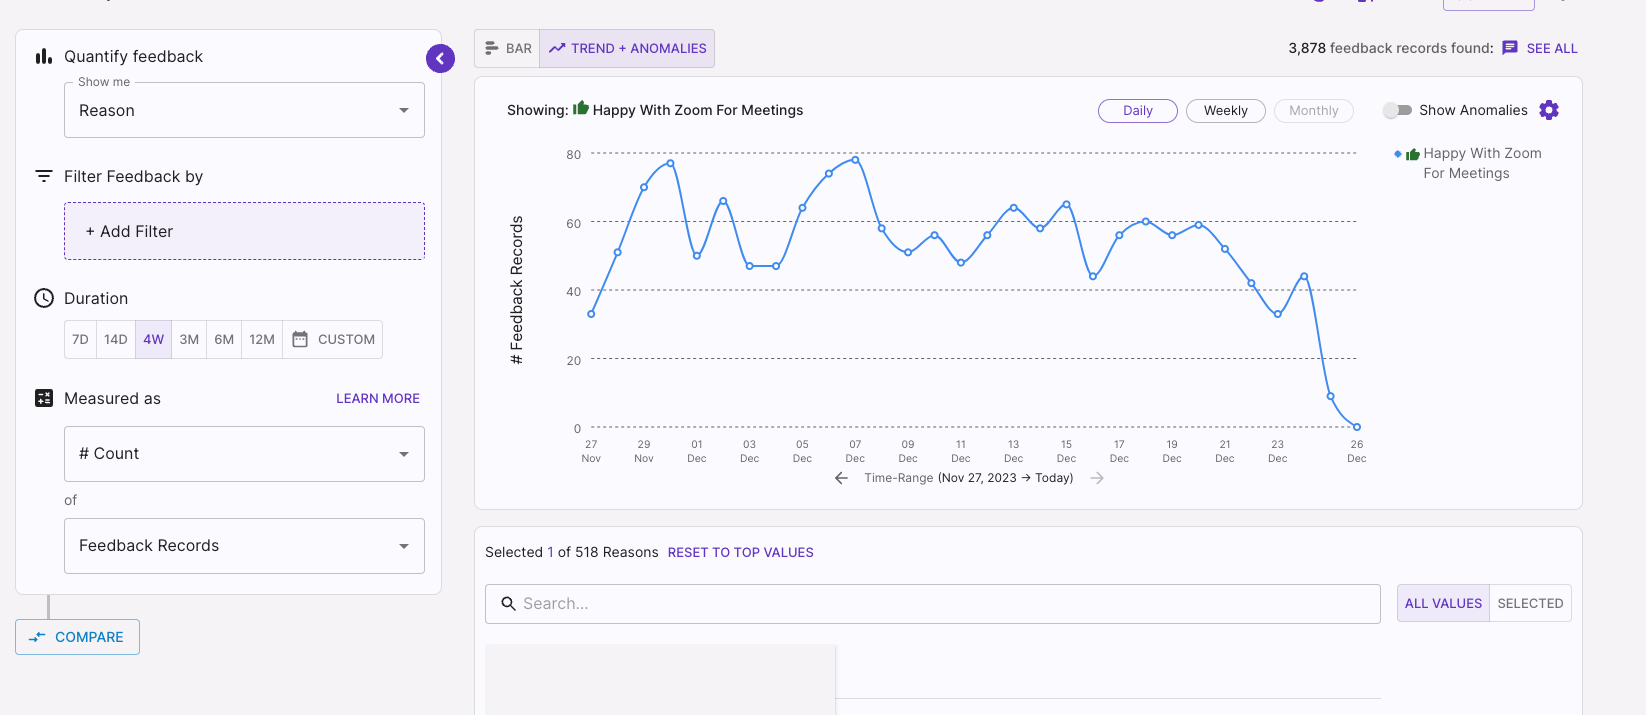Open CUSTOM duration picker

tap(333, 339)
